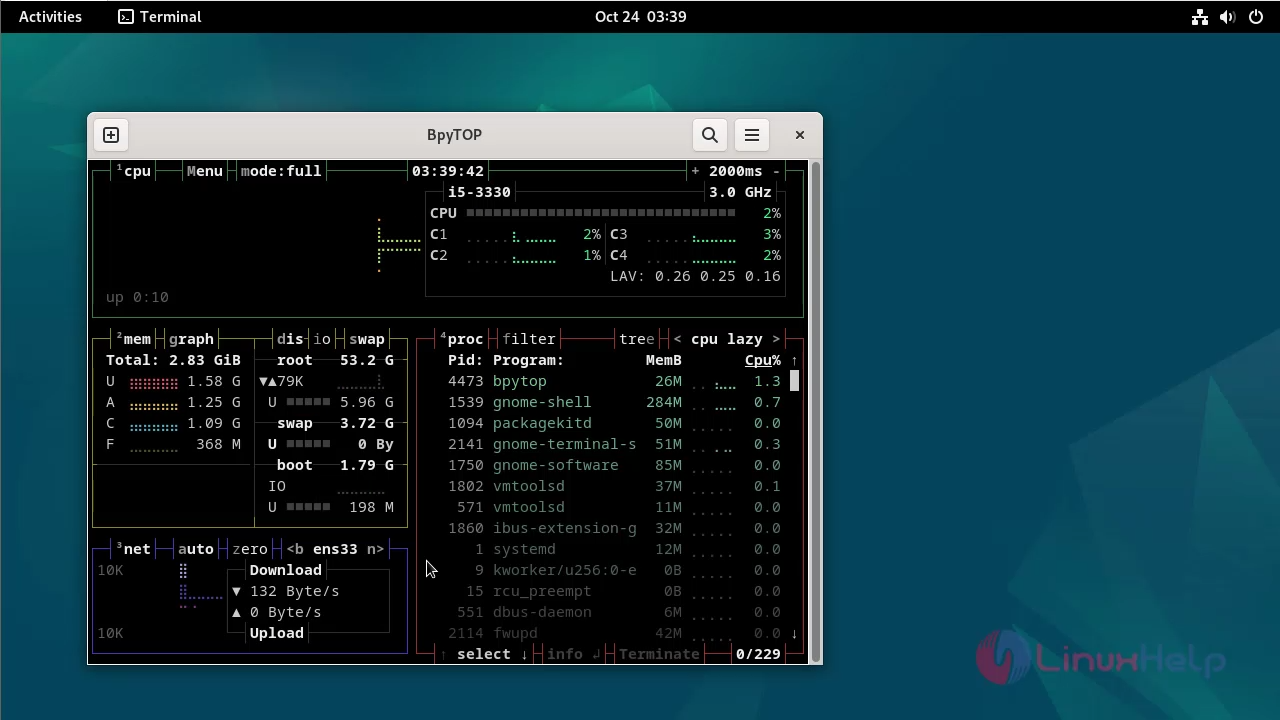The height and width of the screenshot is (720, 1280).
Task: Toggle net auto scaling
Action: (x=195, y=549)
